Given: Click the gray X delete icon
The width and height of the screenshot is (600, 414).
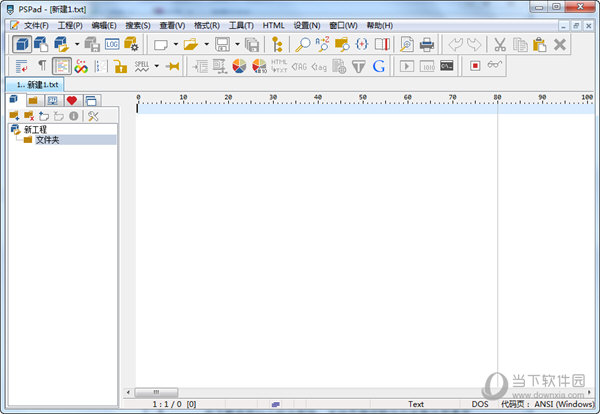Looking at the screenshot, I should pos(559,44).
